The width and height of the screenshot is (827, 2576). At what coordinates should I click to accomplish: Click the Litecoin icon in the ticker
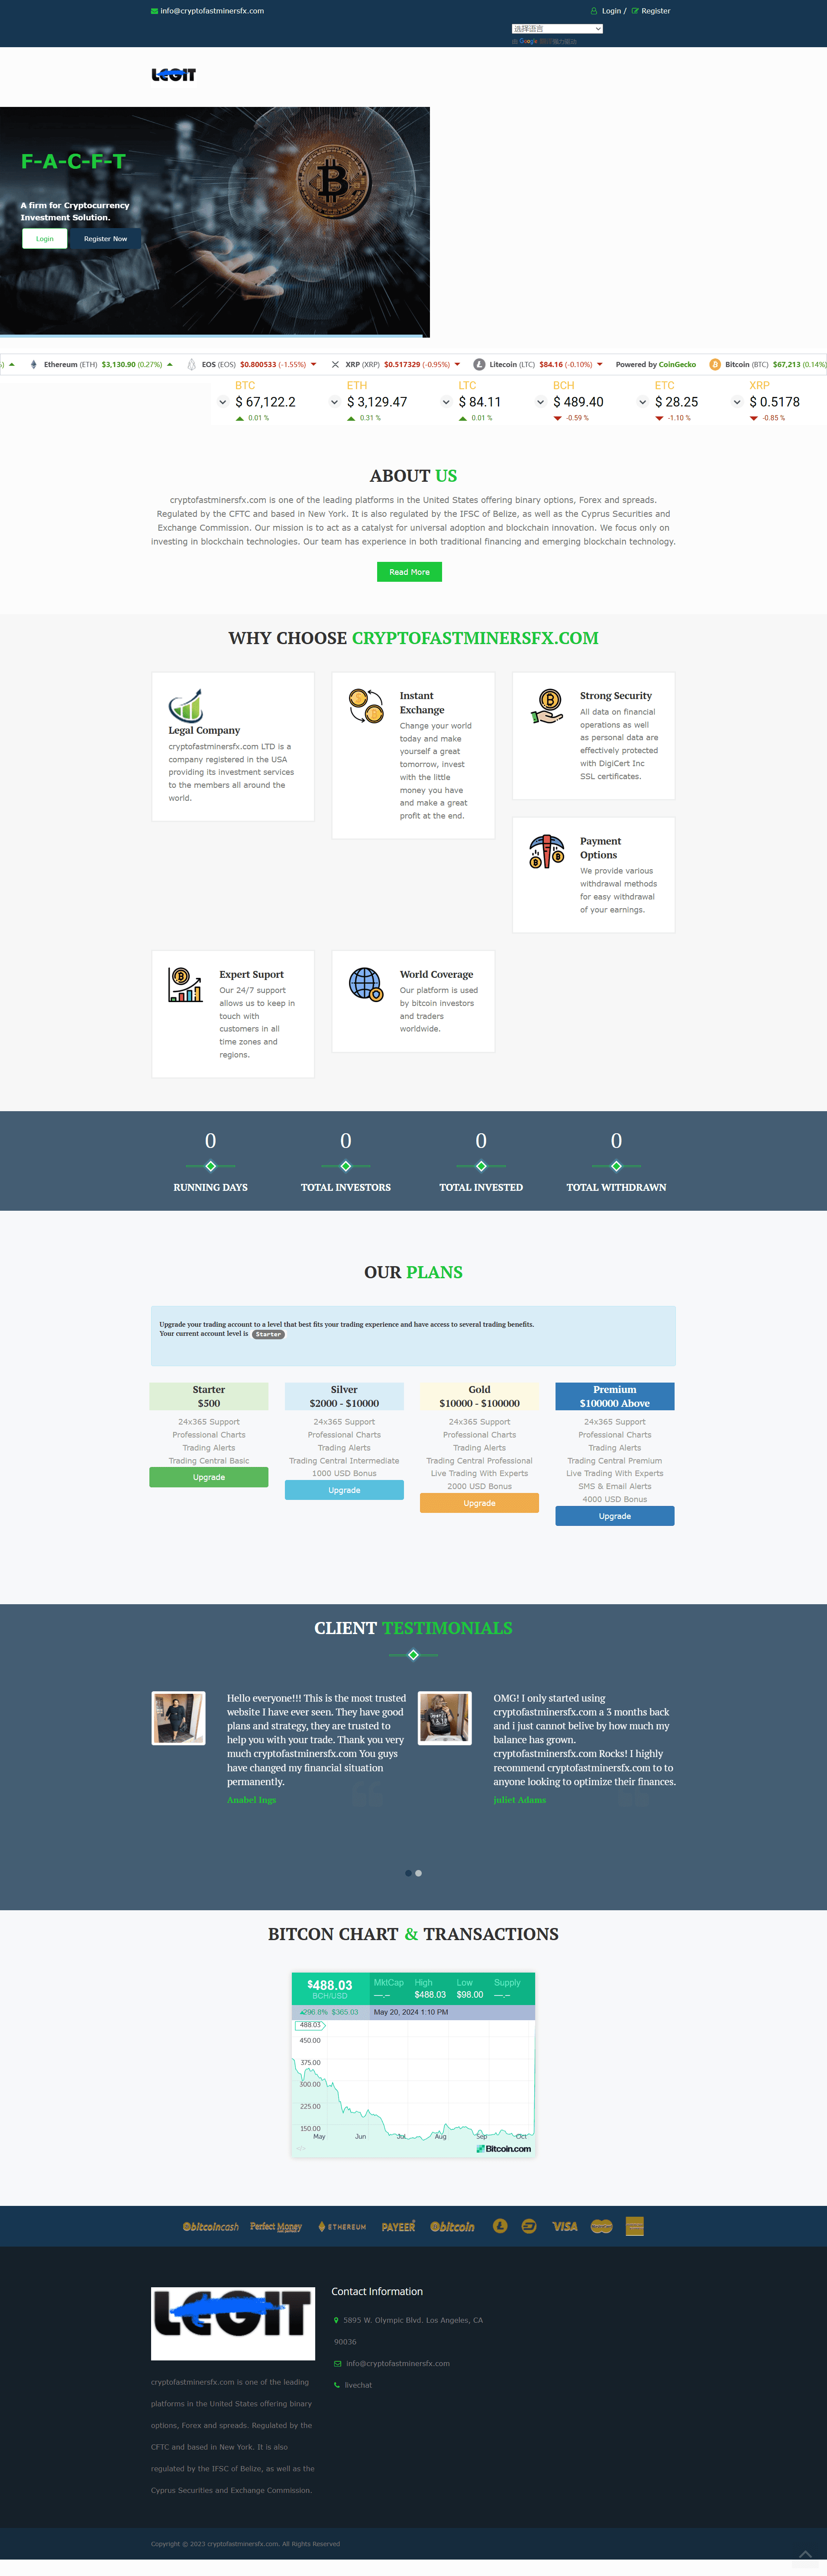[479, 364]
